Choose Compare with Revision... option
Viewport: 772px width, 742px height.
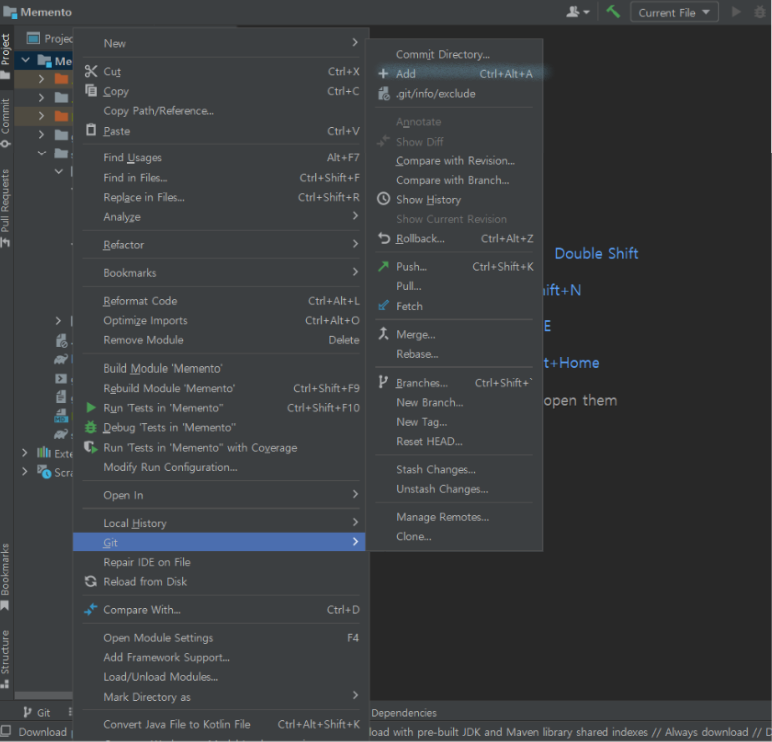(x=455, y=161)
